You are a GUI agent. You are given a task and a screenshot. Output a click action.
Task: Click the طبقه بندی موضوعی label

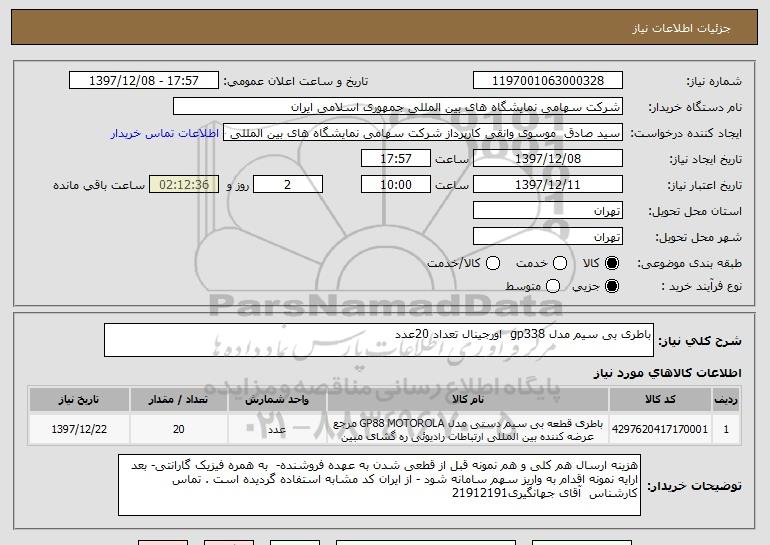coord(689,264)
